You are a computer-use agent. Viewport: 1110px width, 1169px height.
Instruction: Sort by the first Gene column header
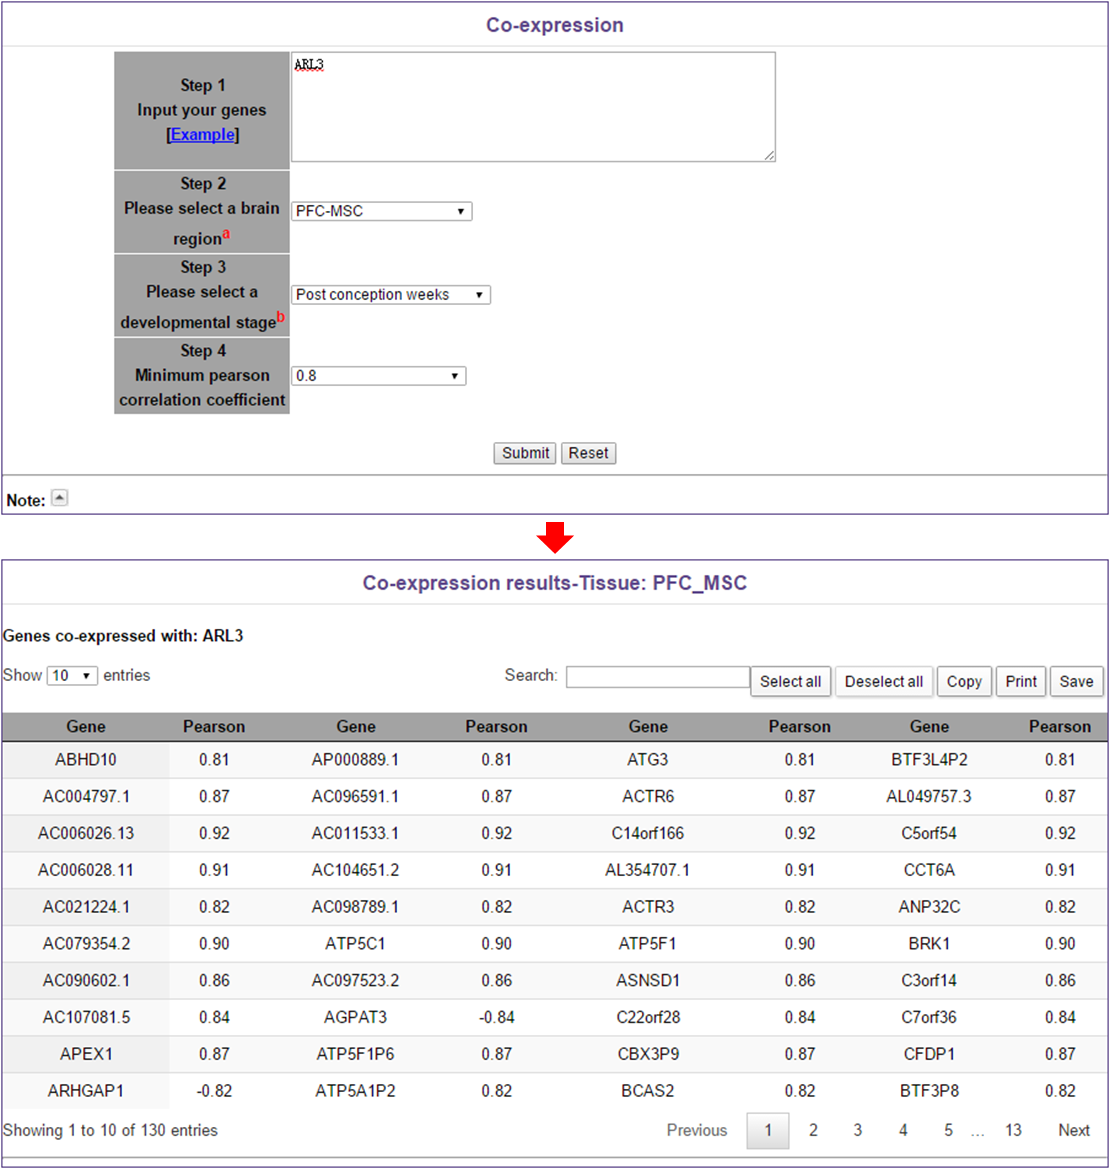(86, 727)
